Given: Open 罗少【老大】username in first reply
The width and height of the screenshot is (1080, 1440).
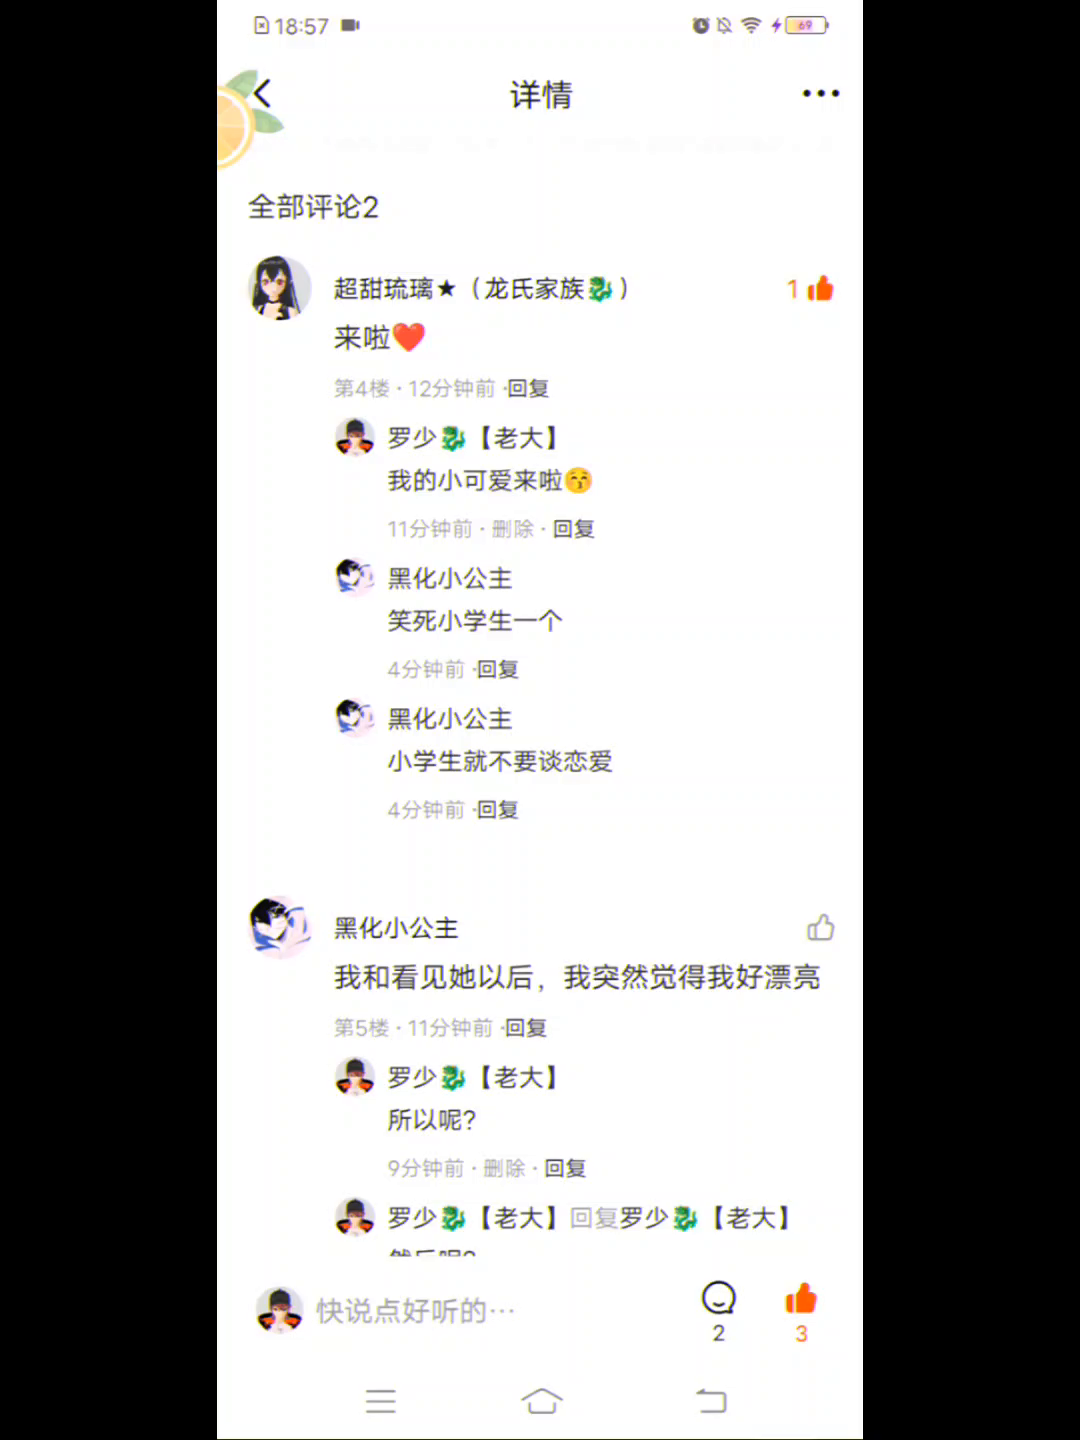Looking at the screenshot, I should click(472, 438).
